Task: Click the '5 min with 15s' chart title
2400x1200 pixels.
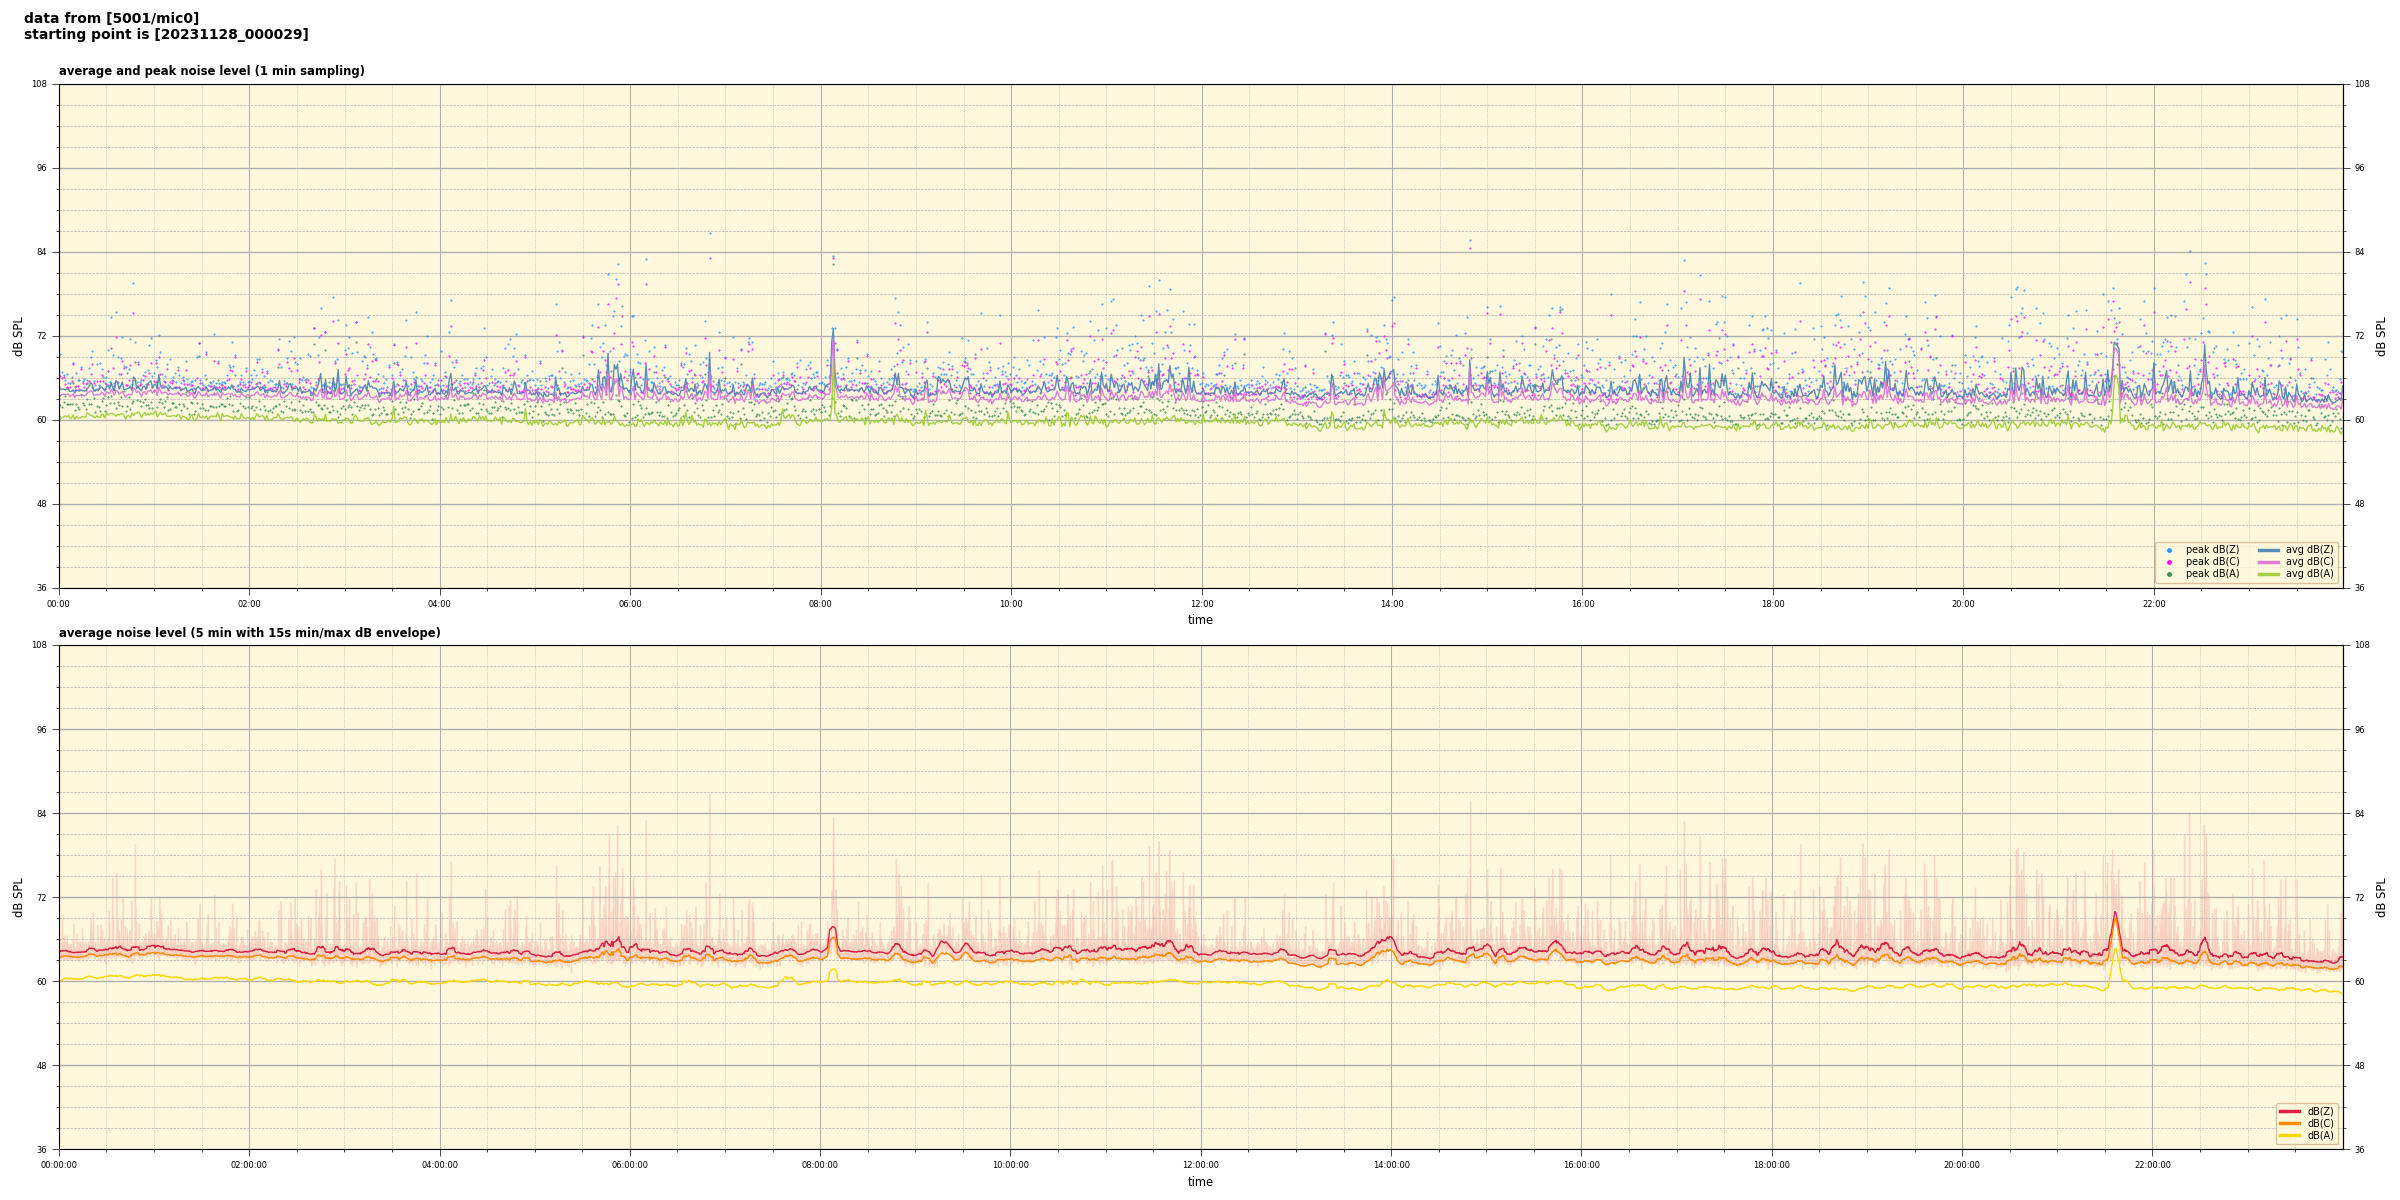Action: coord(249,633)
